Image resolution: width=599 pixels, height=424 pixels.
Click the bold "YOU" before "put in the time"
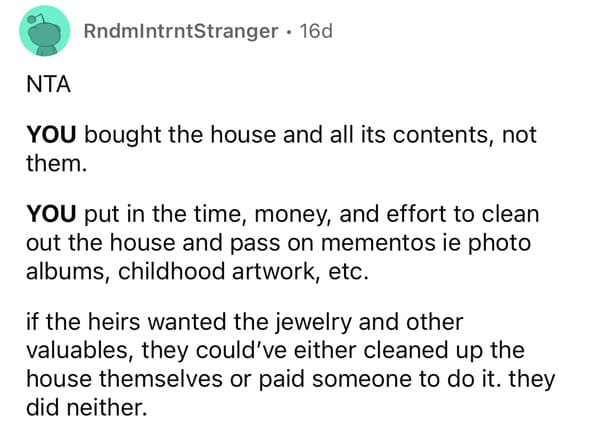pos(51,214)
